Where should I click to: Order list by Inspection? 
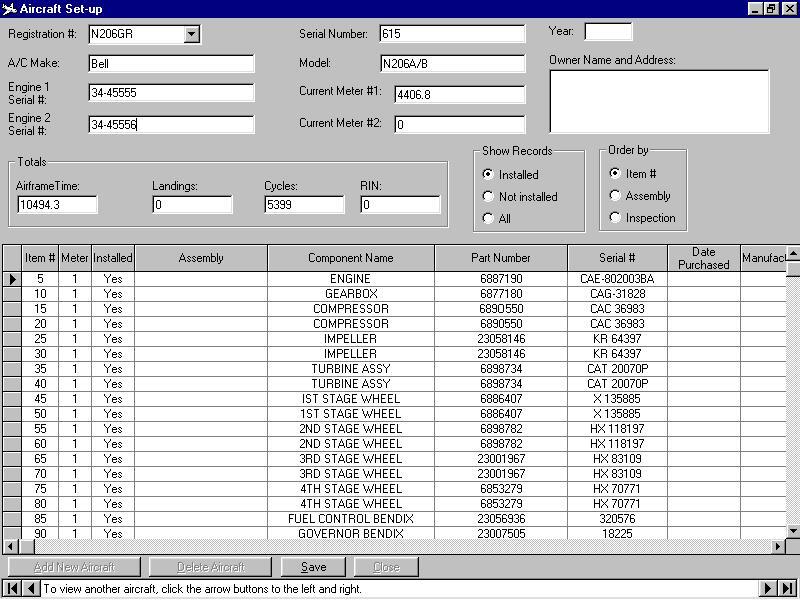615,218
